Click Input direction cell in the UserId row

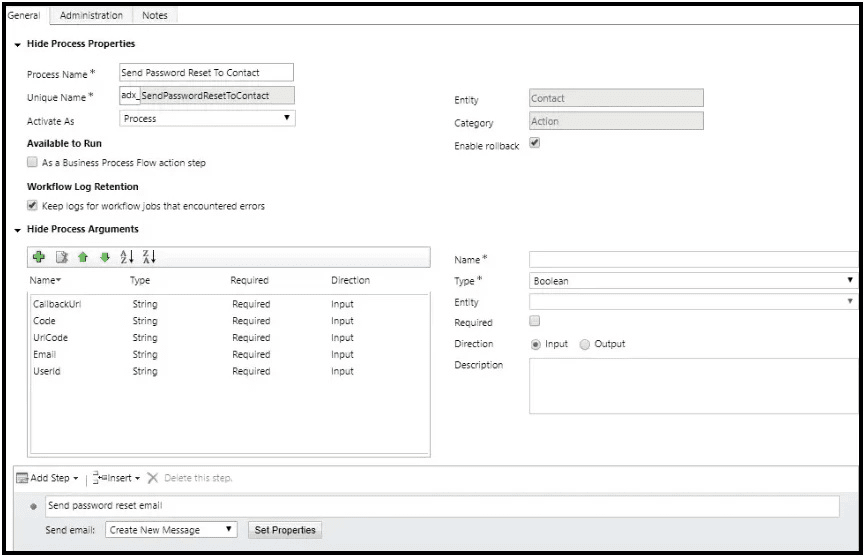pyautogui.click(x=342, y=371)
